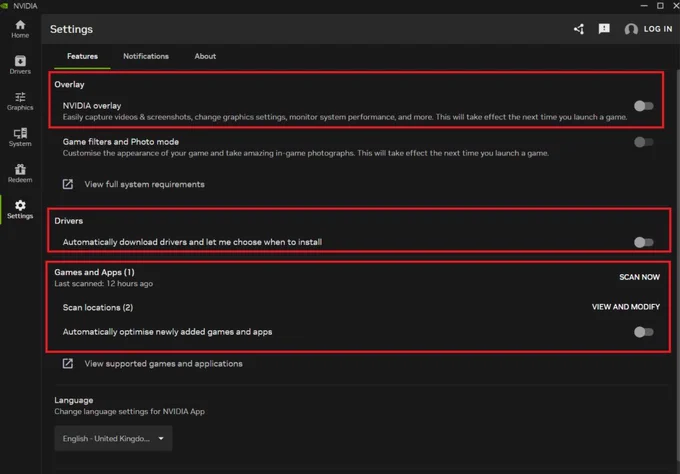Switch to the Notifications tab
Screen dimensions: 680x474
point(146,56)
